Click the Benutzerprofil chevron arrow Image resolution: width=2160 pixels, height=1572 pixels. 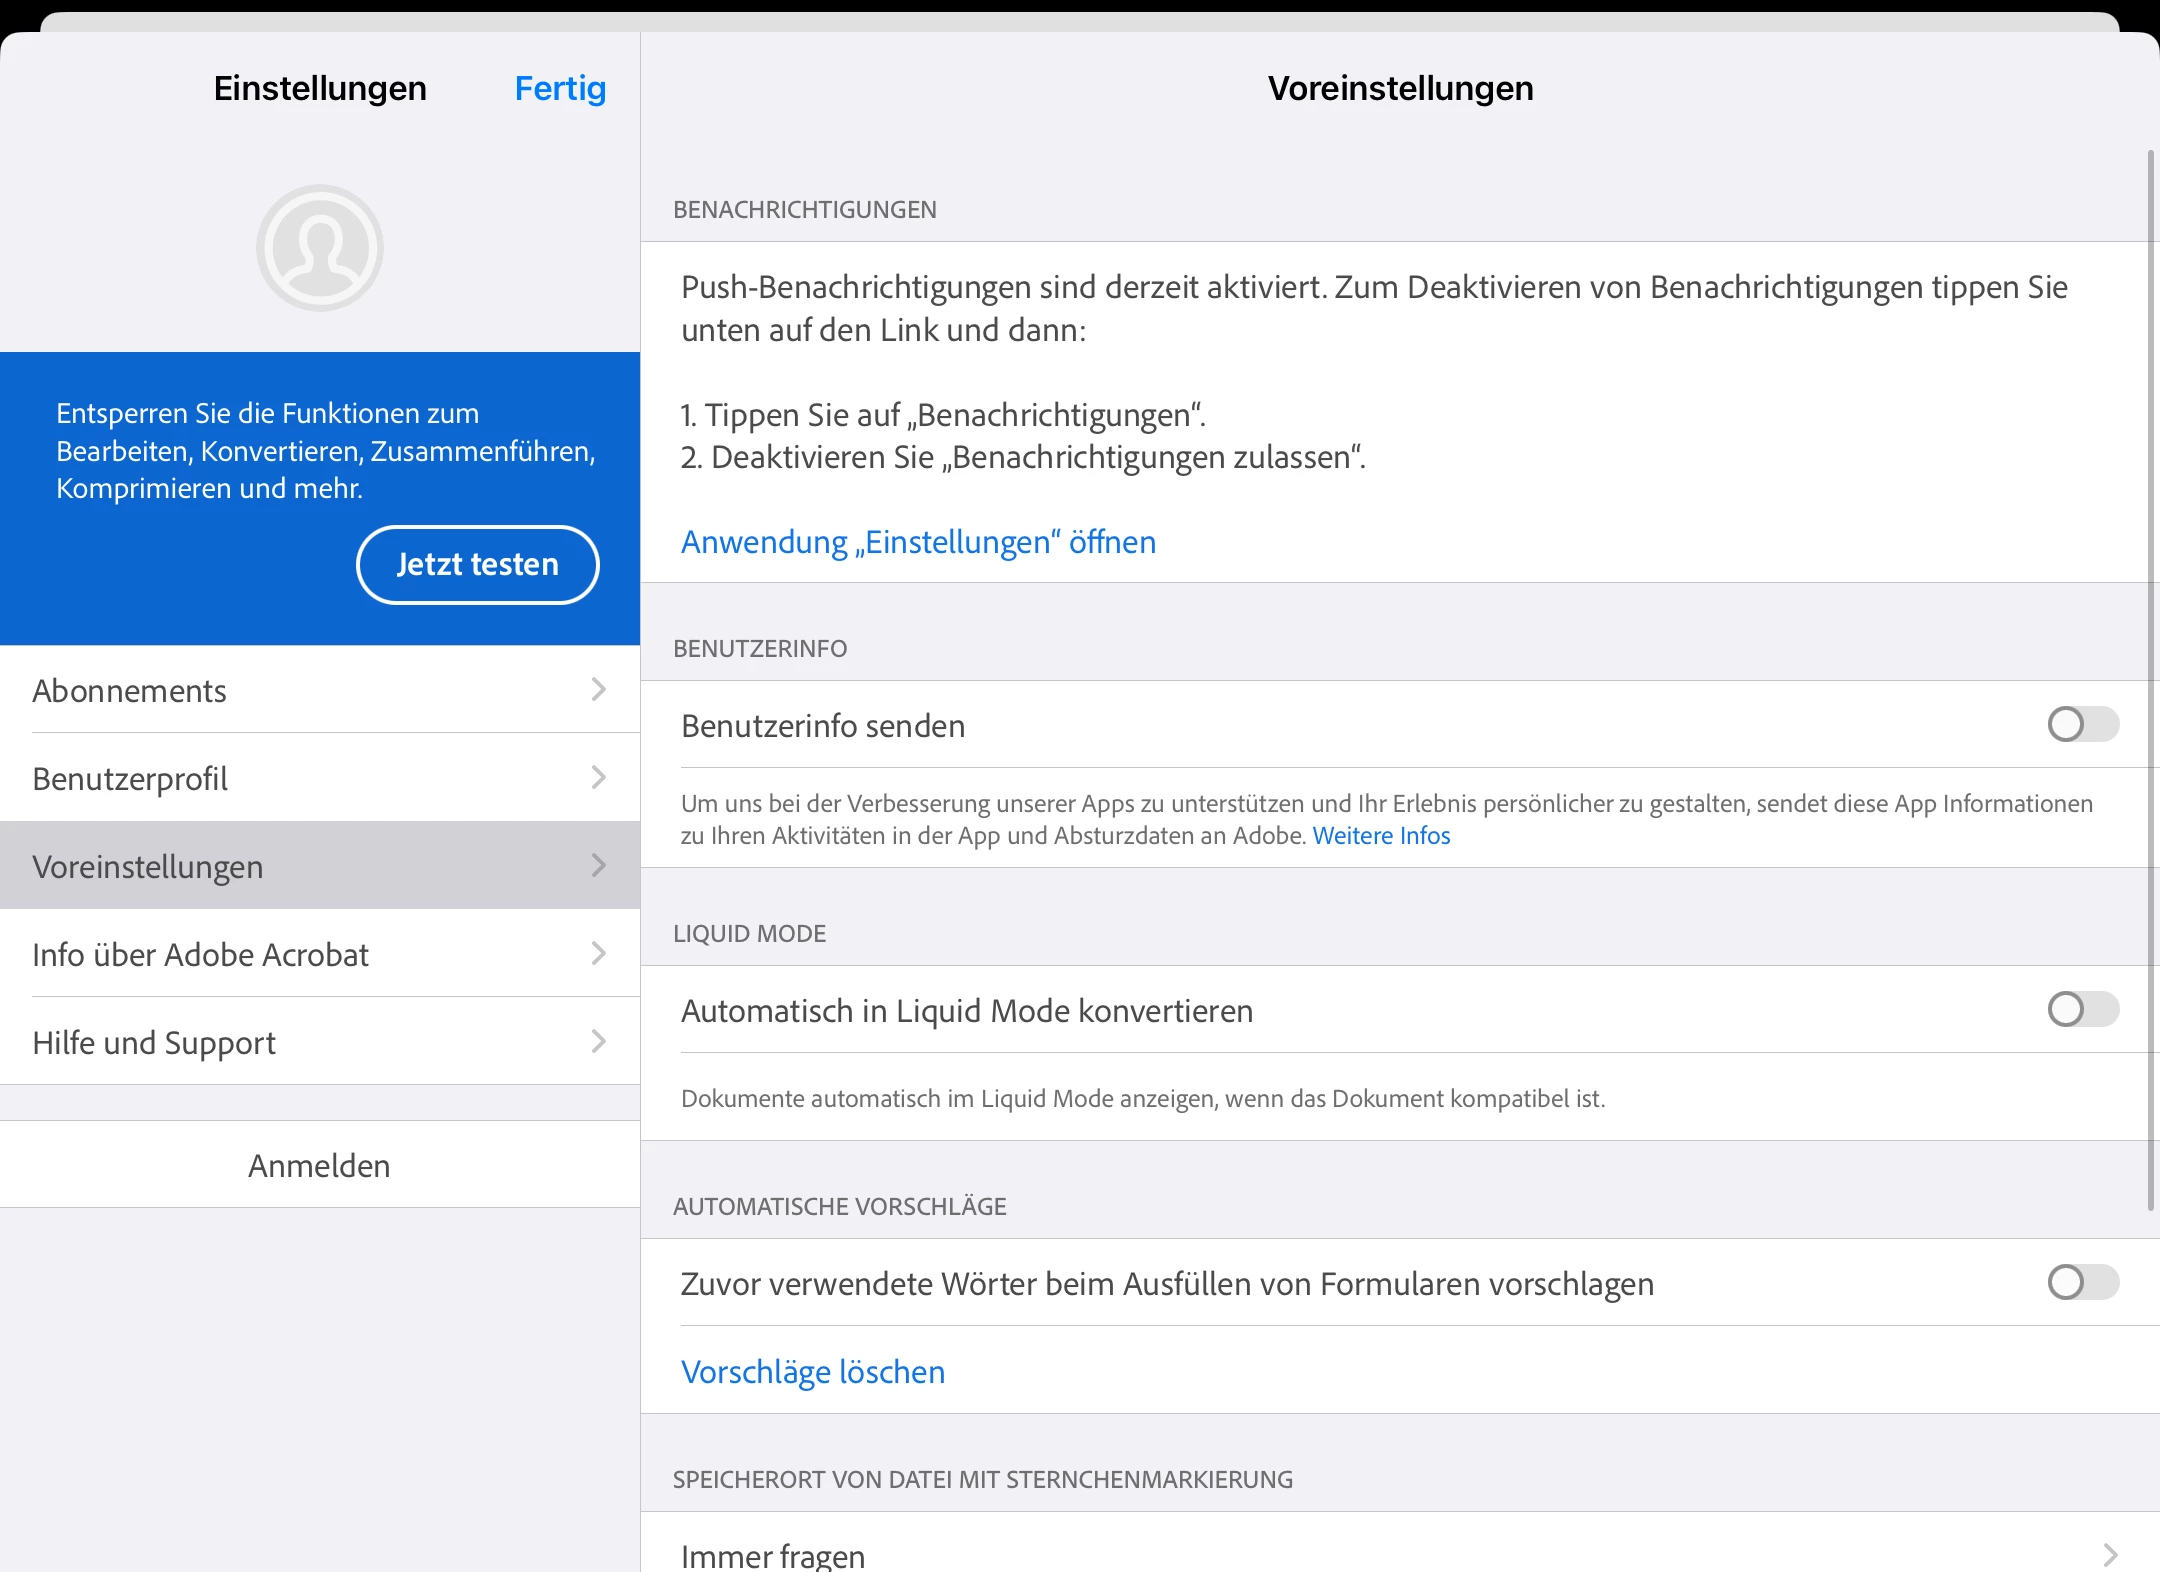click(598, 777)
